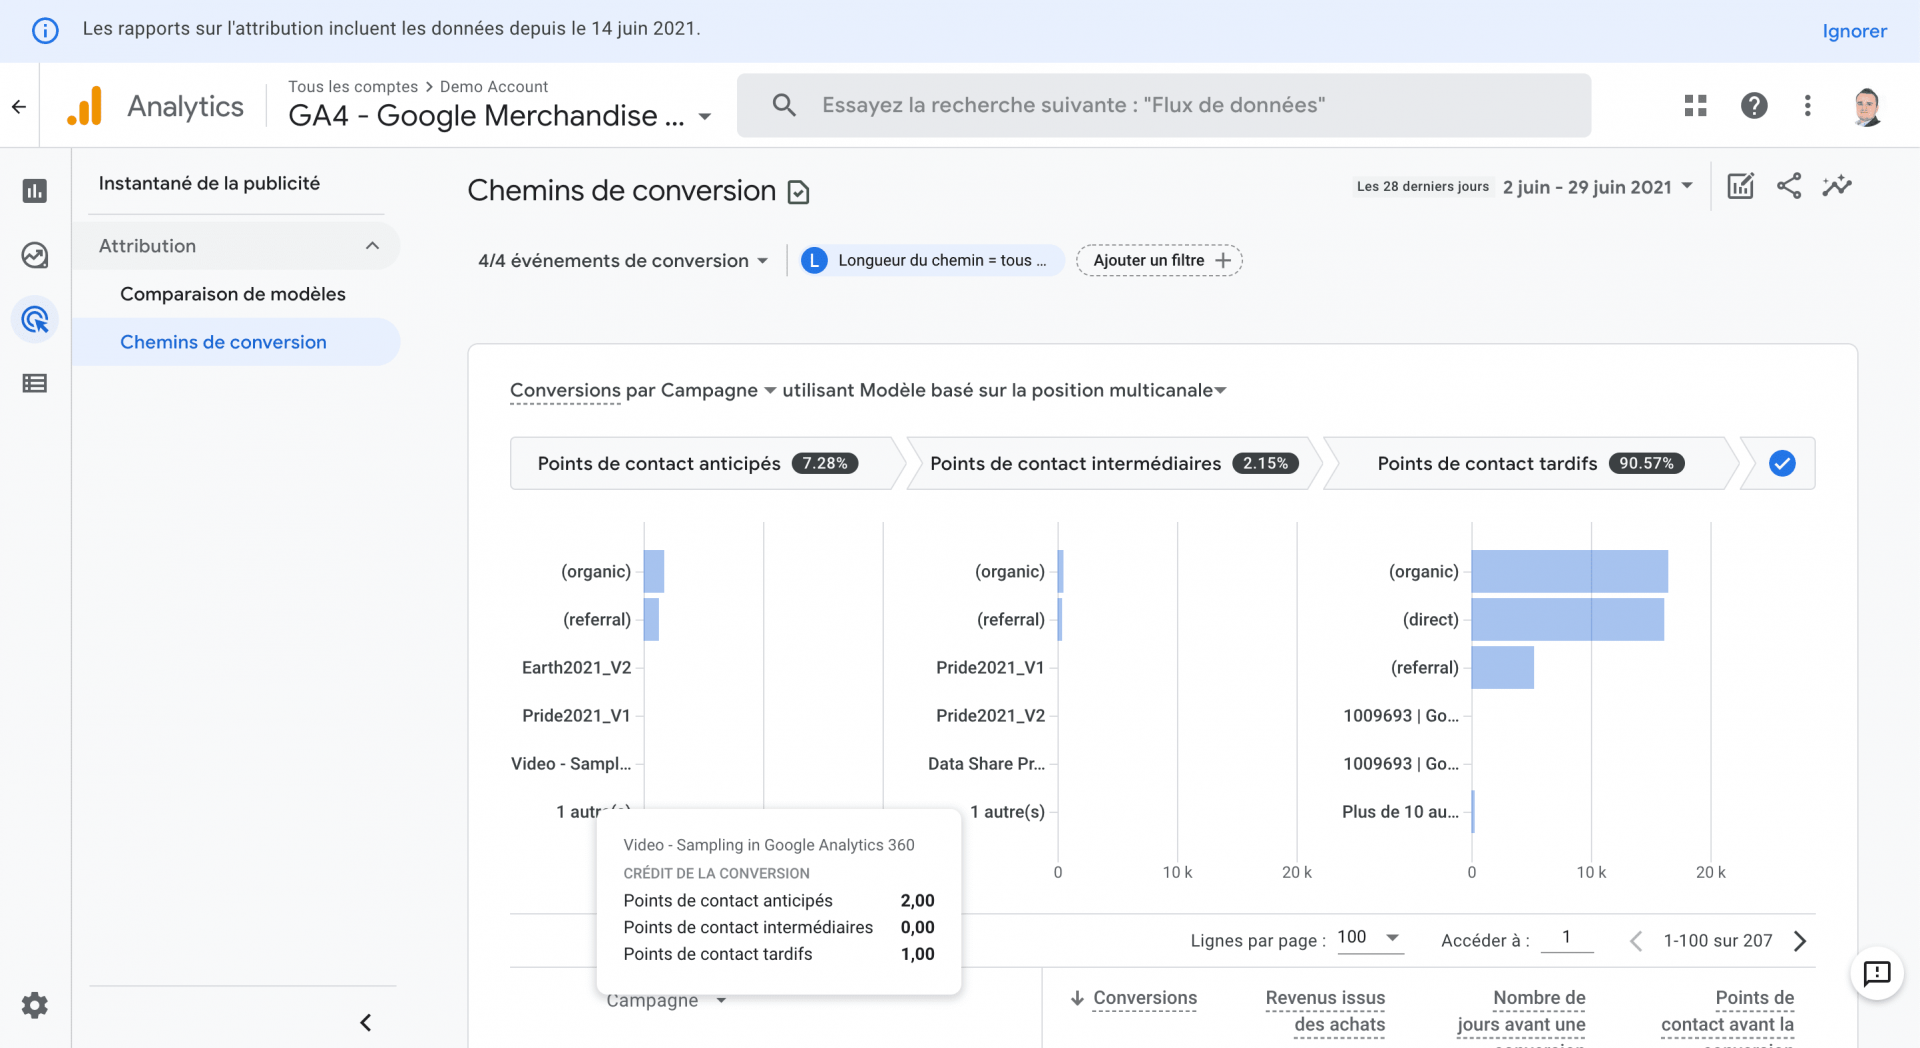This screenshot has width=1920, height=1048.
Task: Select Points de contact tardifs stage
Action: (x=1530, y=463)
